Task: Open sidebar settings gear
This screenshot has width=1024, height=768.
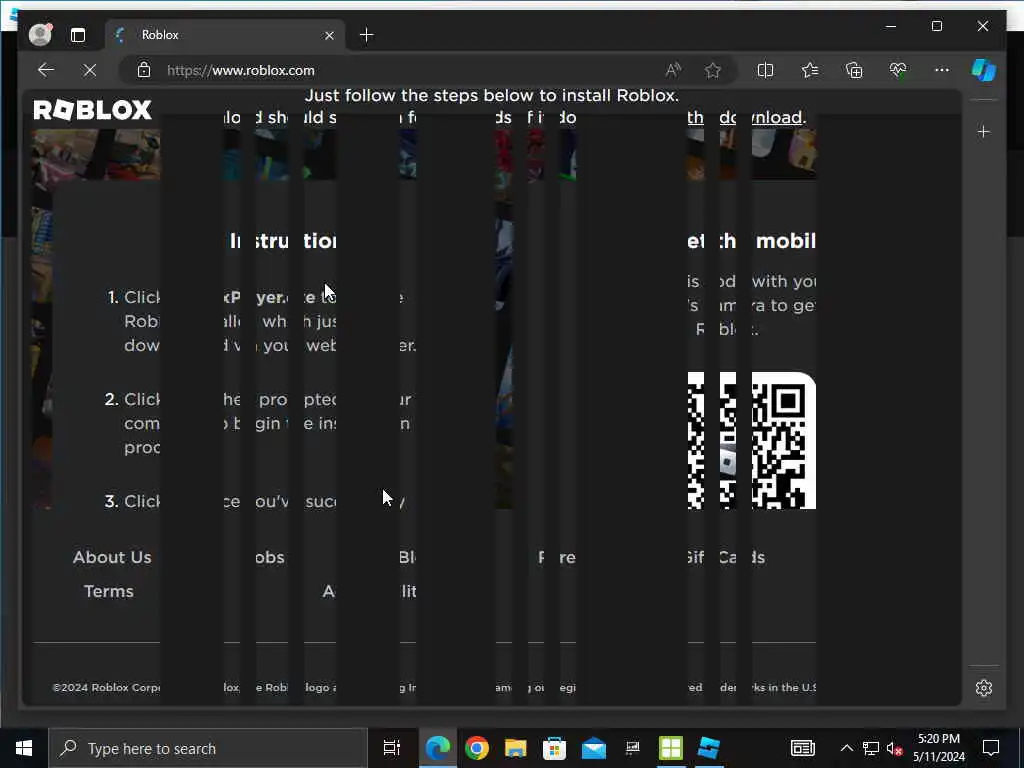Action: [984, 688]
